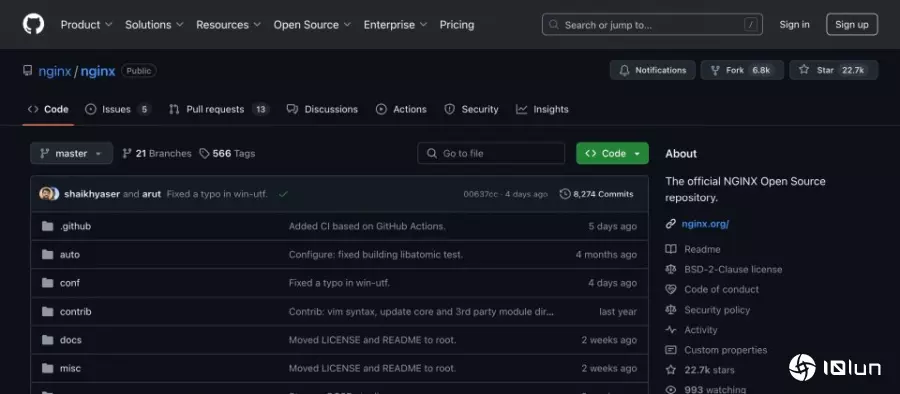Screen dimensions: 900x394
Task: Open arut's profile link
Action: [x=152, y=194]
